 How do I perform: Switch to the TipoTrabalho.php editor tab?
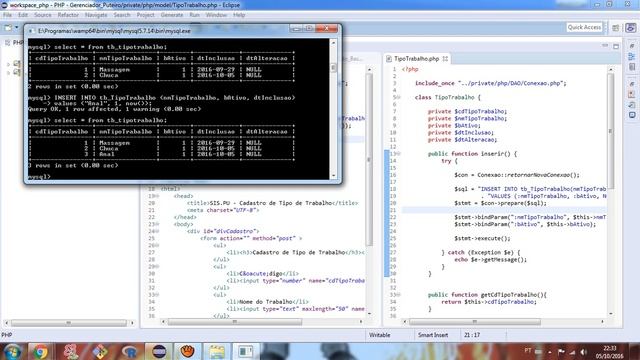click(x=416, y=59)
